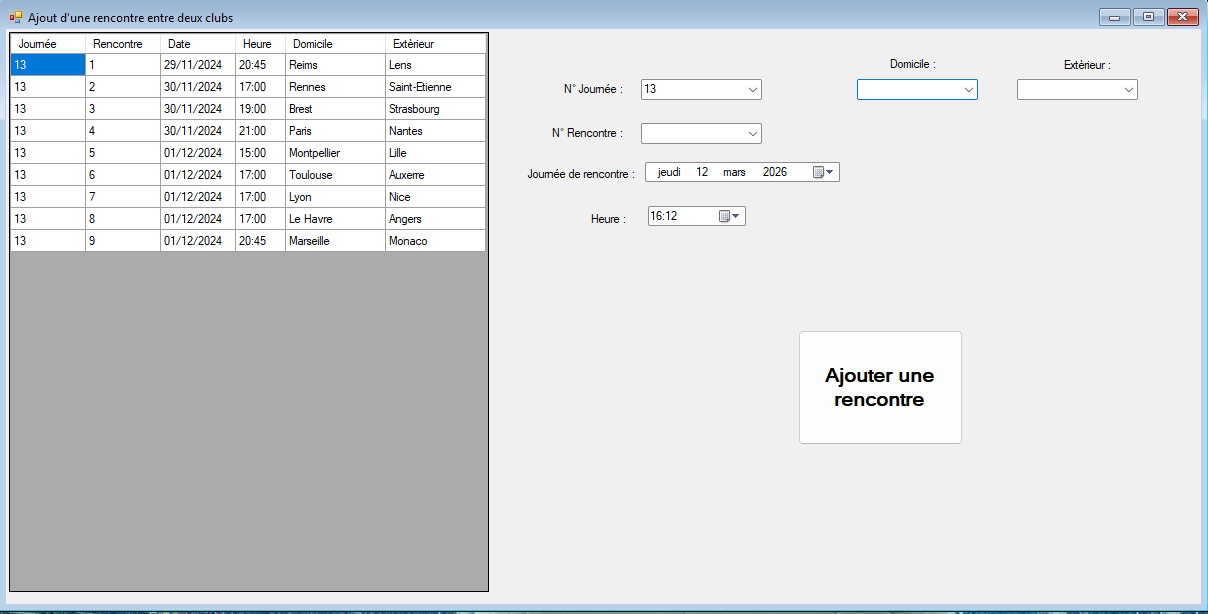This screenshot has width=1208, height=614.
Task: Expand the Domicile team dropdown
Action: (968, 89)
